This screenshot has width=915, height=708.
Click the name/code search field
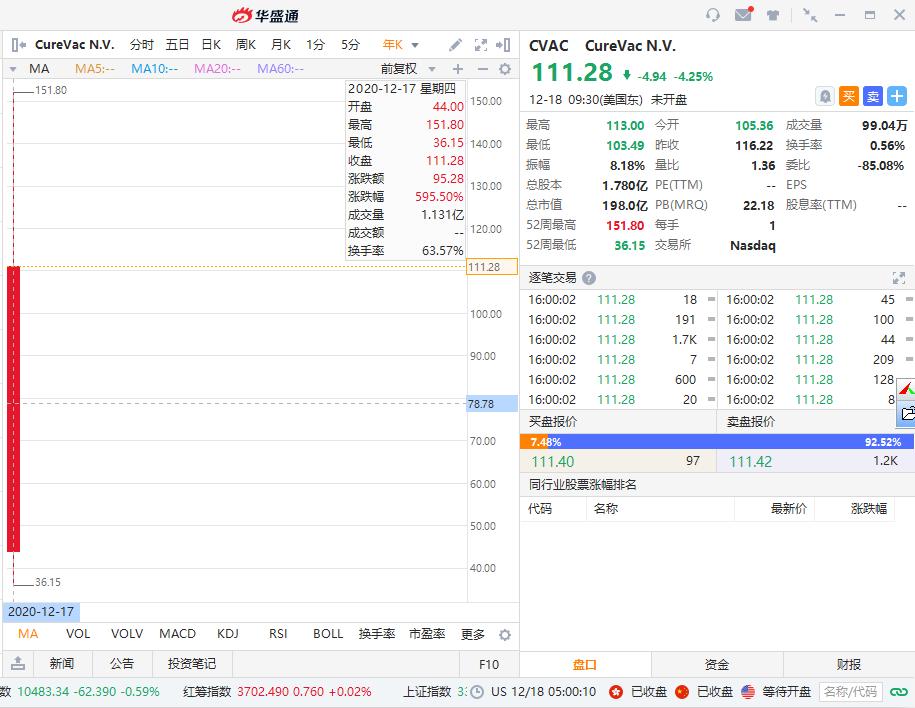coord(850,692)
